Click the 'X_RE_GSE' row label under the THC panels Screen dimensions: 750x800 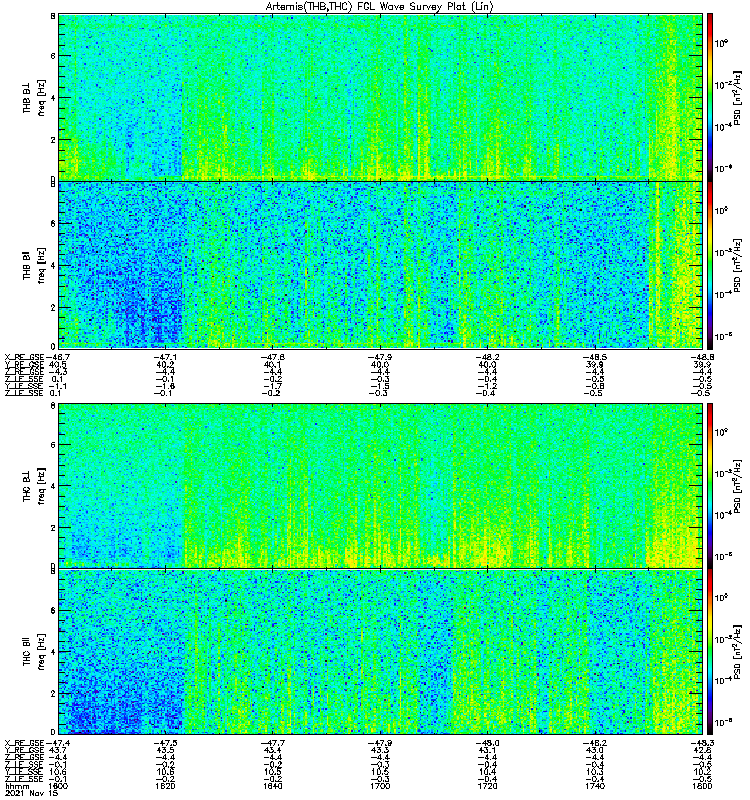24,743
